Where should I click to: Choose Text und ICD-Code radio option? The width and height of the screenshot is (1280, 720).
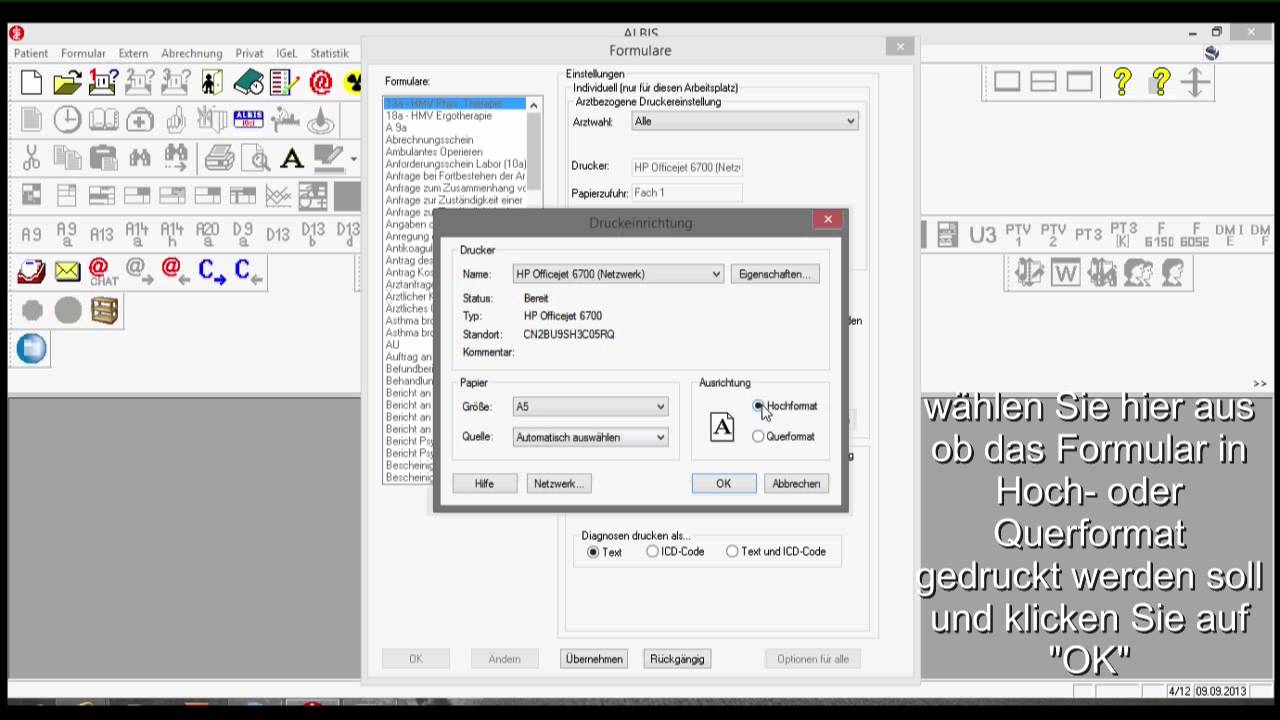tap(732, 551)
